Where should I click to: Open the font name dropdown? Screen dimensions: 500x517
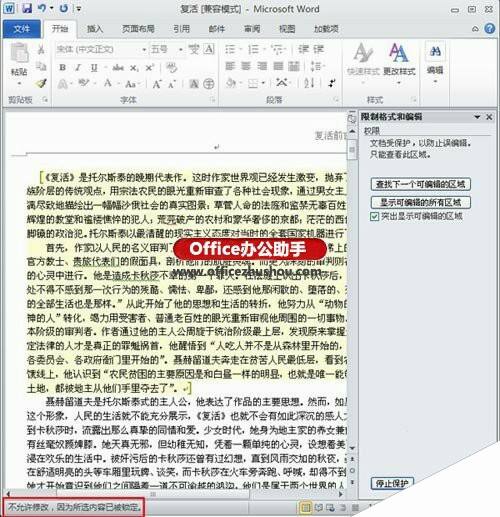tap(144, 50)
